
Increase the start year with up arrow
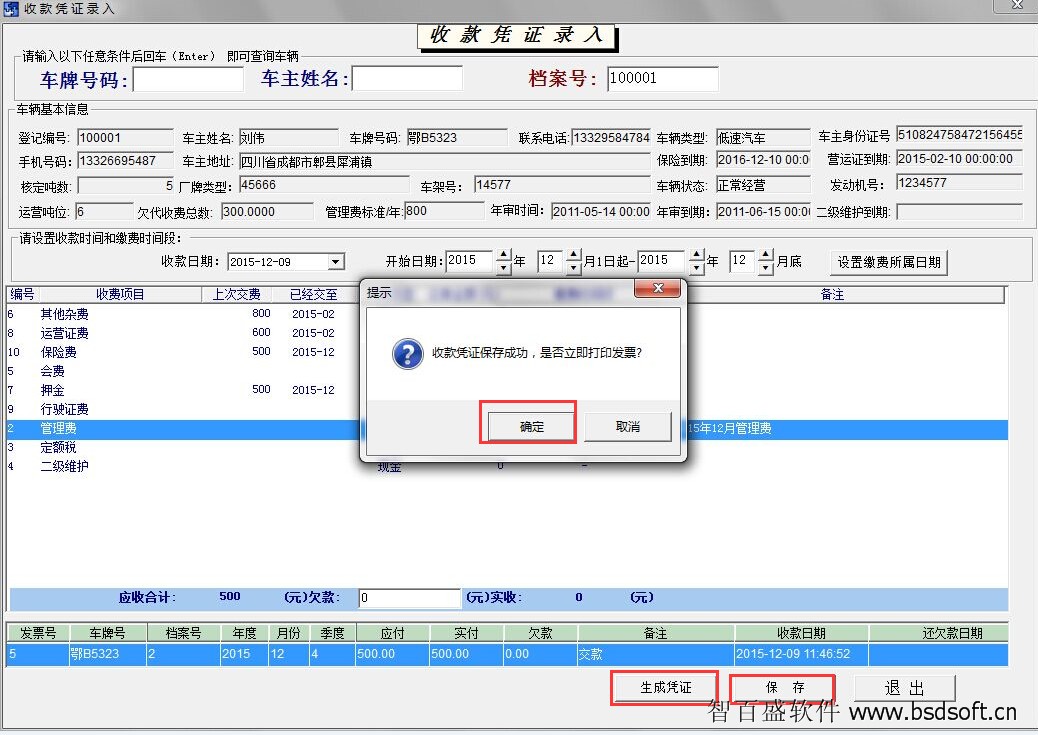[x=503, y=256]
